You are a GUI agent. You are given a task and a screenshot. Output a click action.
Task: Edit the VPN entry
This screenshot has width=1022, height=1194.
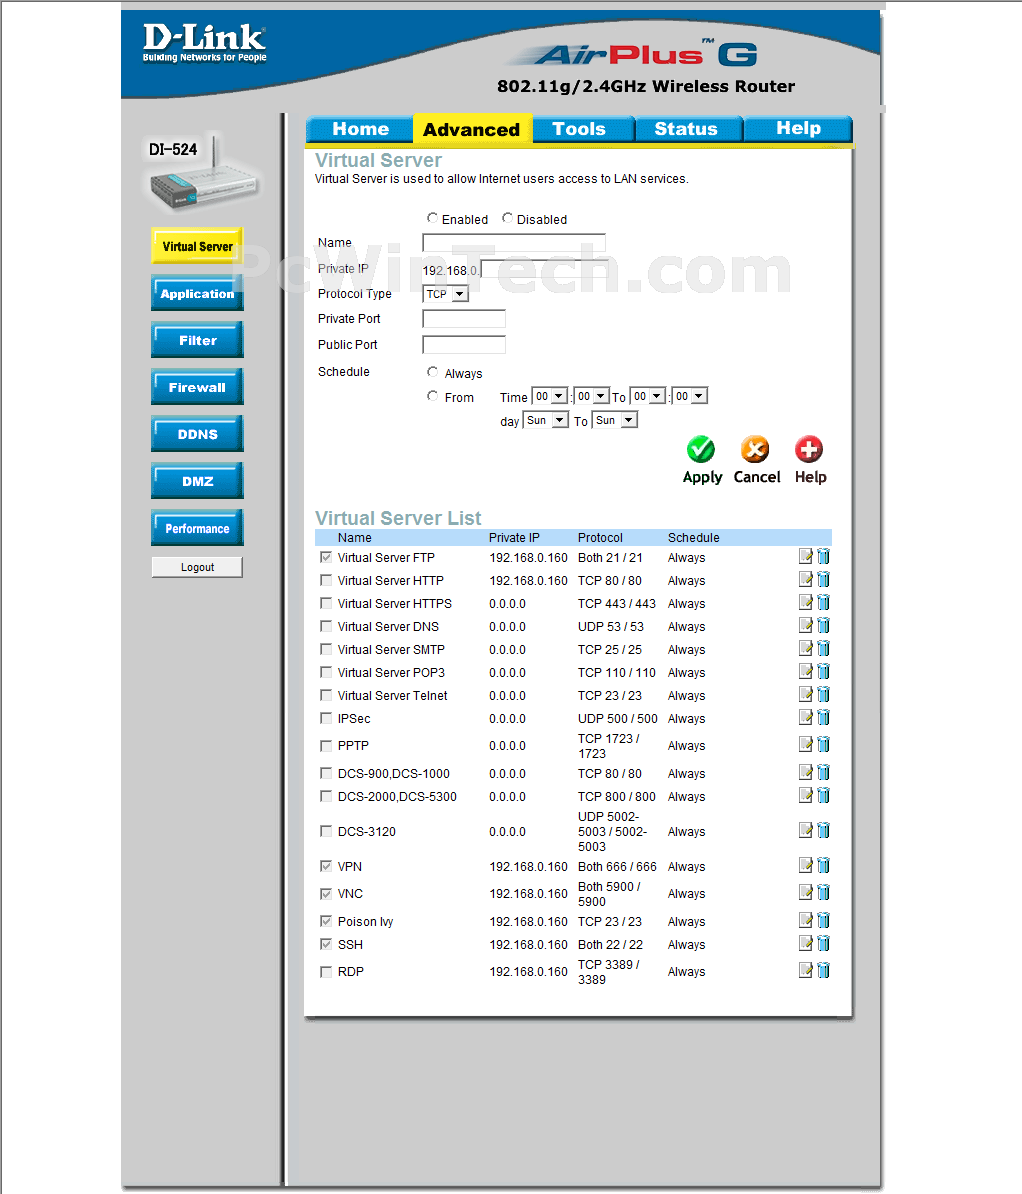806,865
